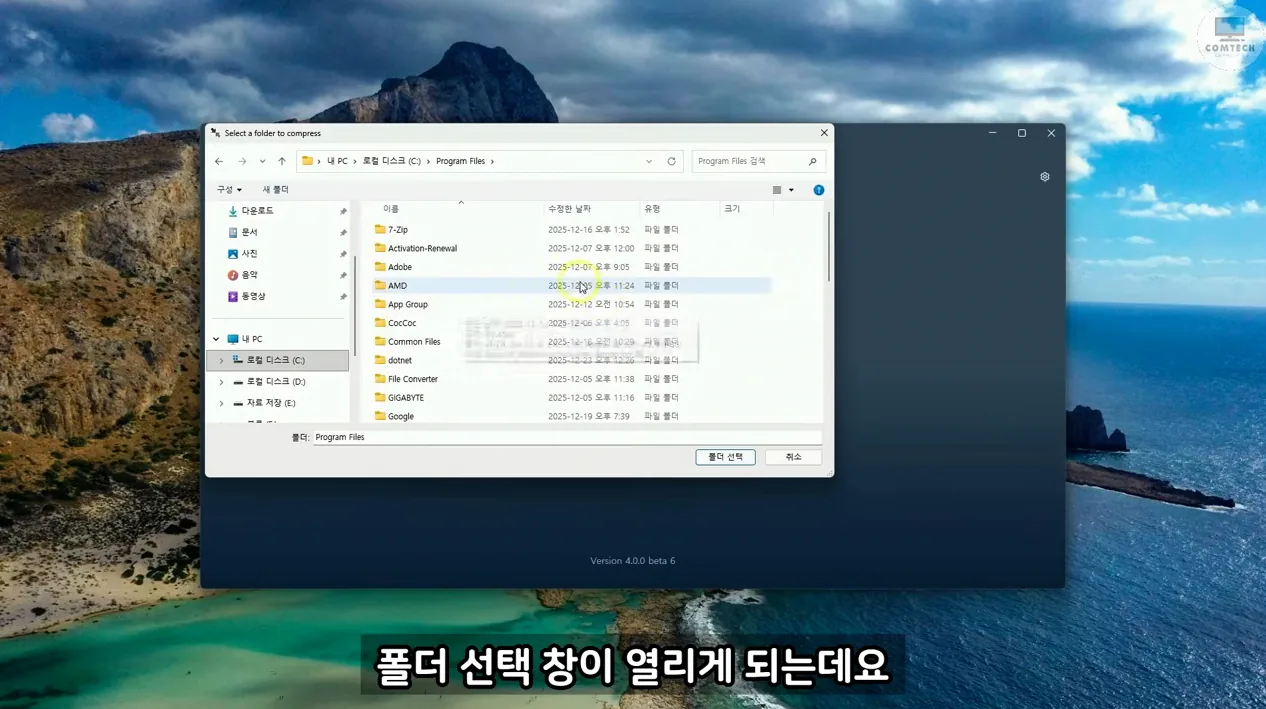Screen dimensions: 1266x709
Task: Click 2025-12-16 오후 1:52 date cell
Action: pos(589,230)
